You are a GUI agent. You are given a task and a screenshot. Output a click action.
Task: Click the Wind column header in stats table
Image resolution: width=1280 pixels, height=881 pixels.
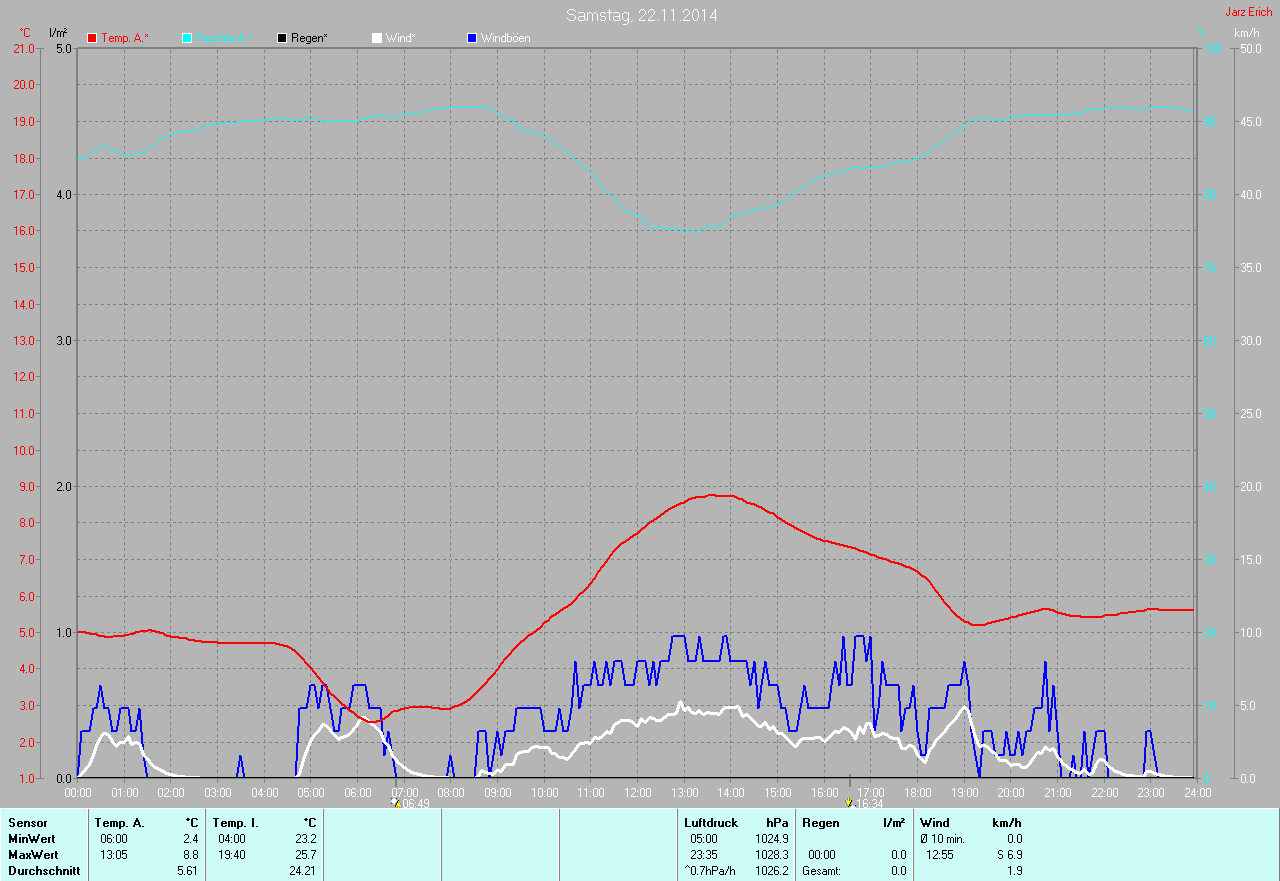[934, 823]
